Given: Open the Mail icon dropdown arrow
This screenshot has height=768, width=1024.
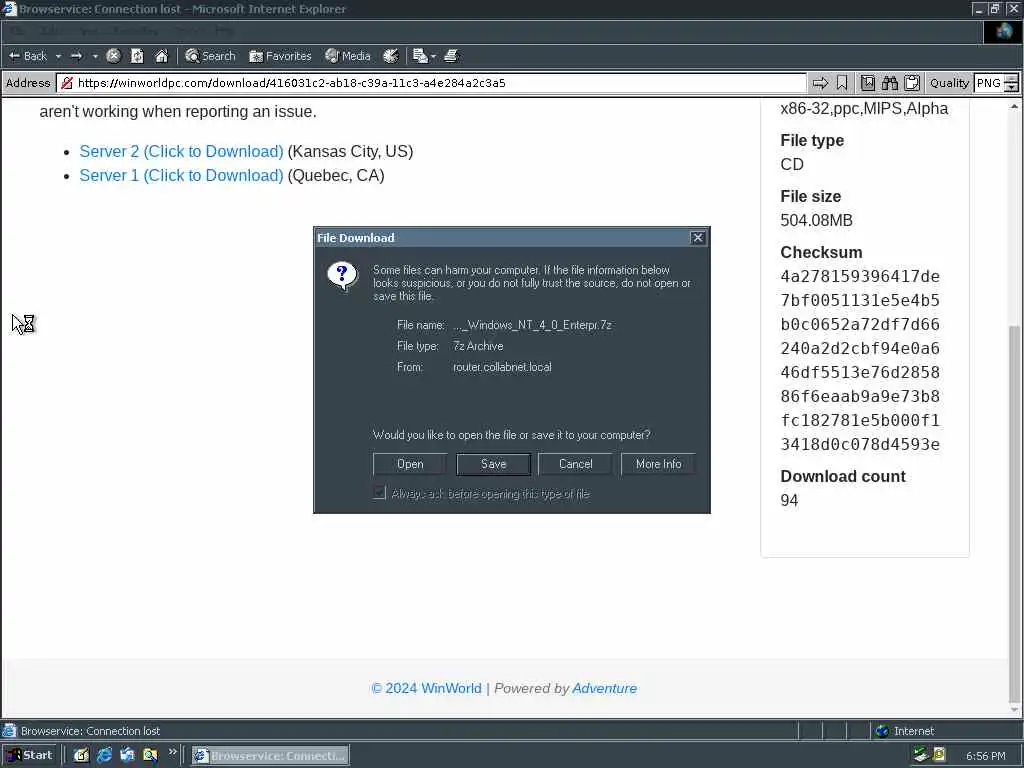Looking at the screenshot, I should tap(433, 56).
